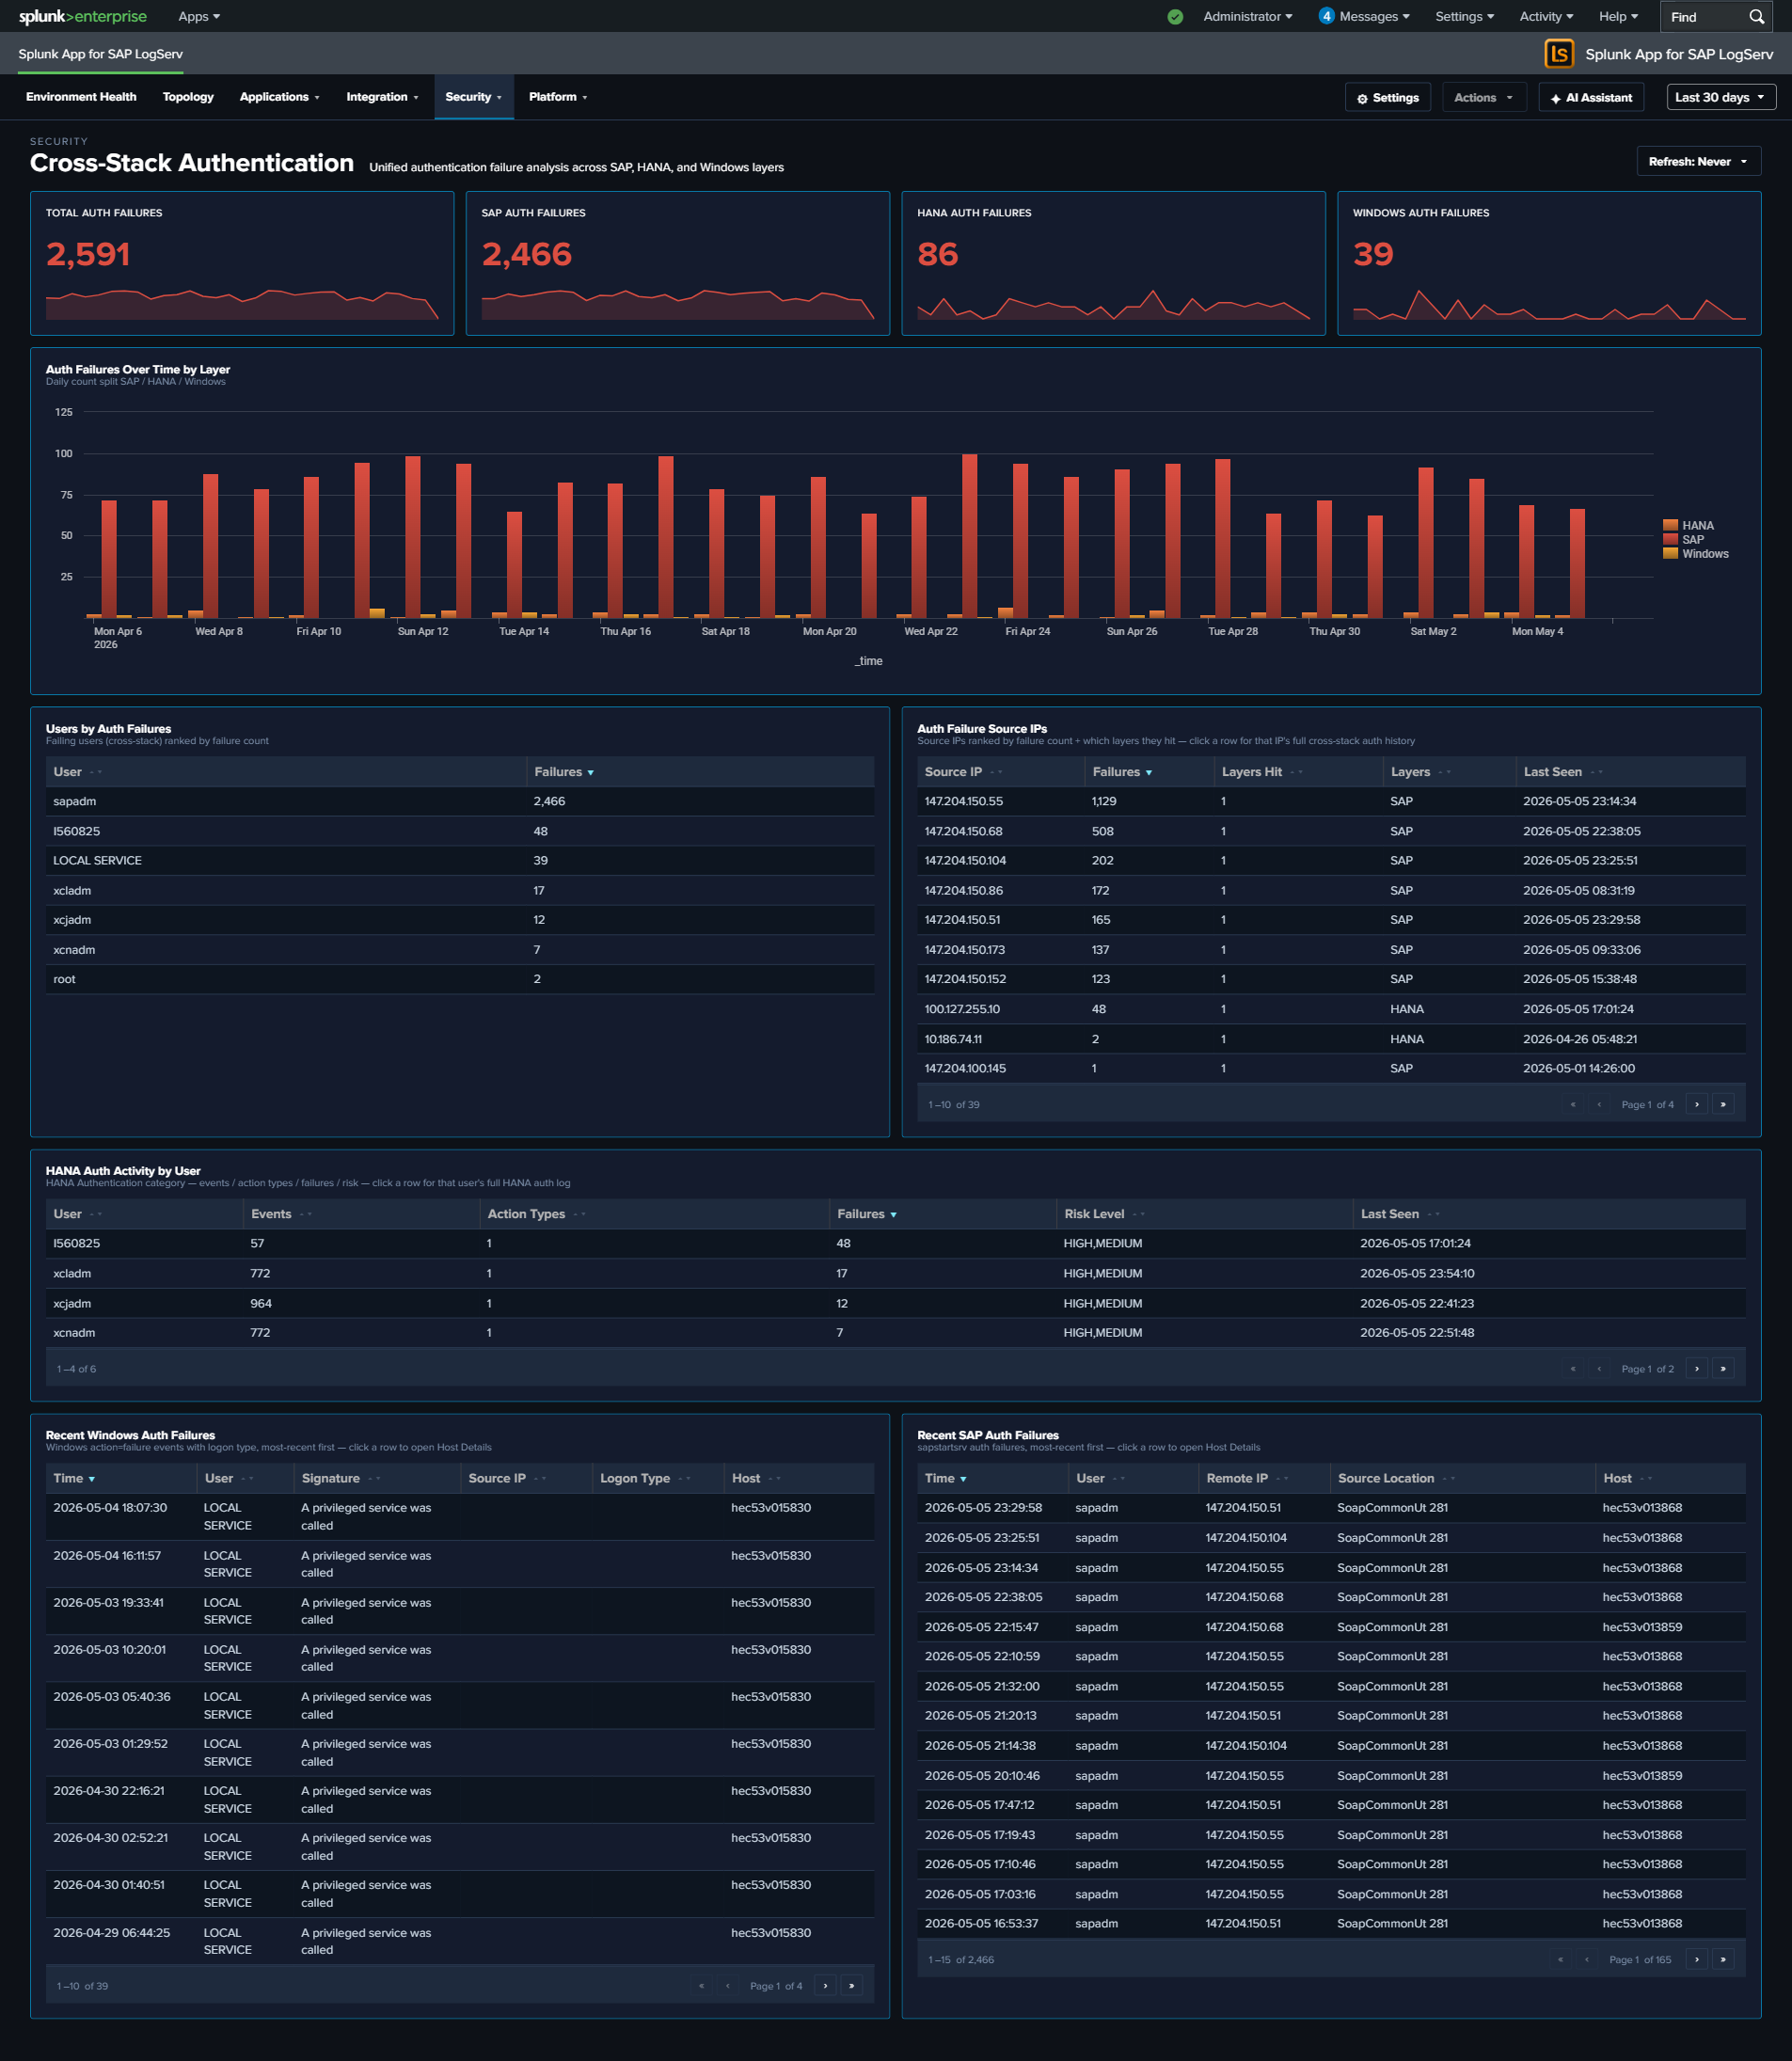Launch the AI Assistant
1792x2061 pixels.
click(1590, 97)
